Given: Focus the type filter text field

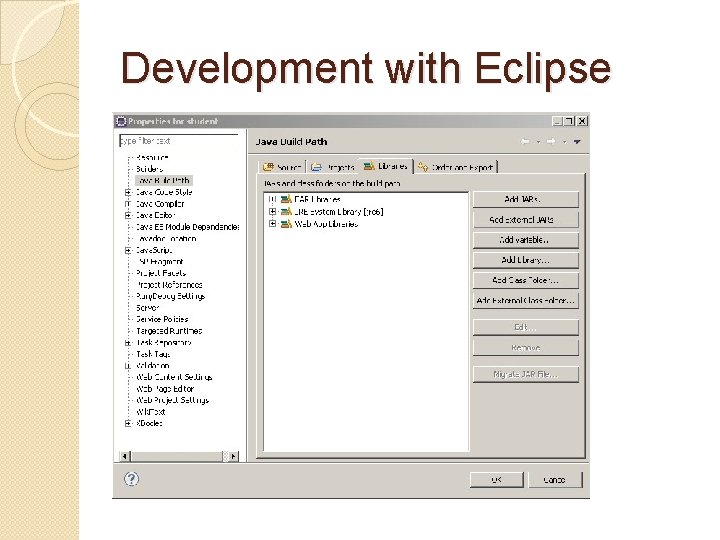Looking at the screenshot, I should pos(179,141).
